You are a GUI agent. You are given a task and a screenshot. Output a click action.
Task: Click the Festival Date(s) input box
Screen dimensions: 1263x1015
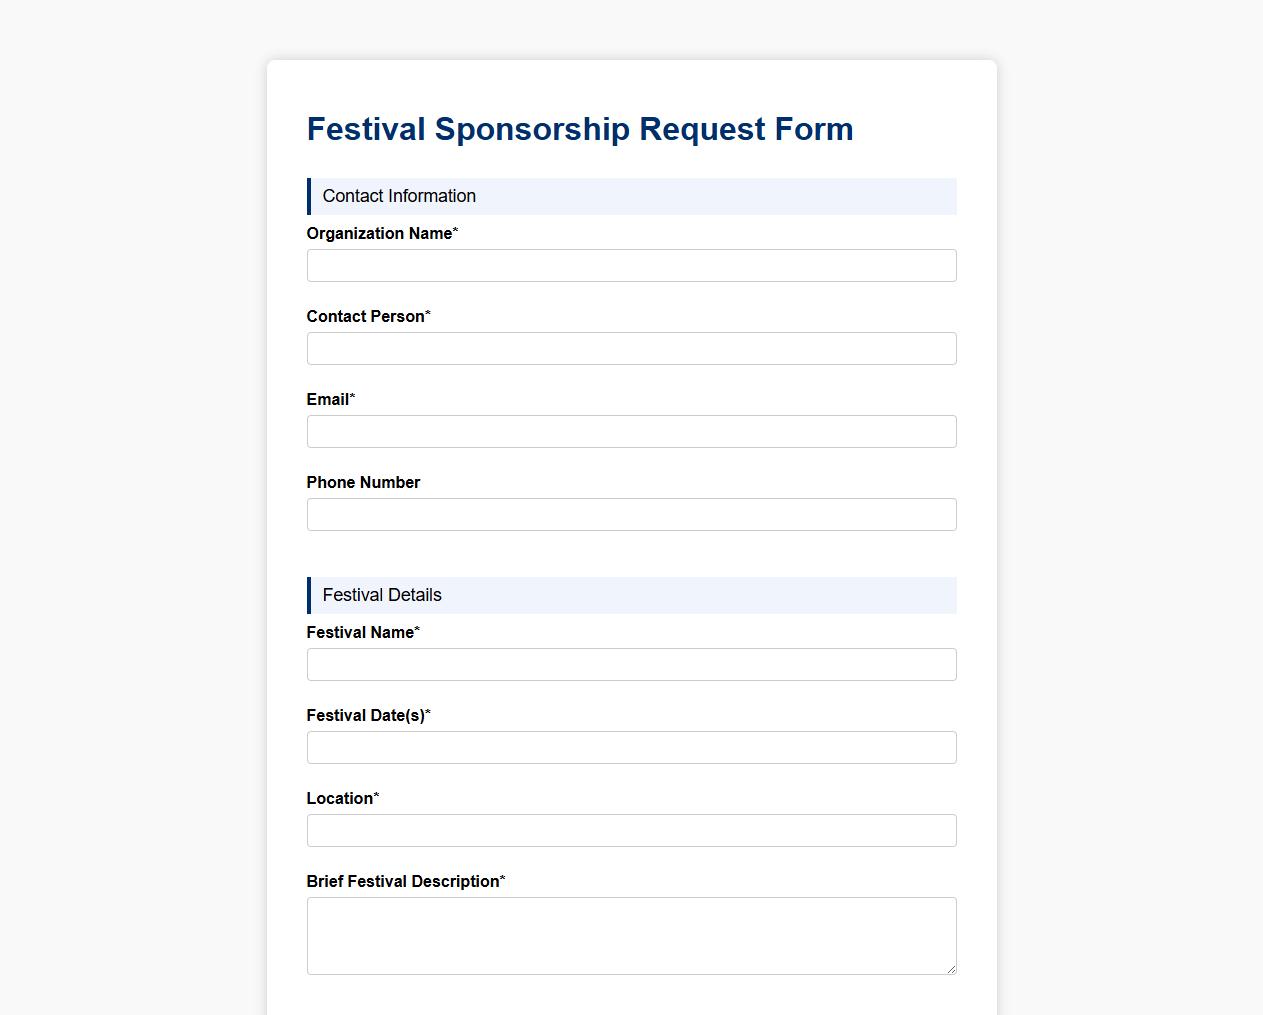pyautogui.click(x=631, y=747)
